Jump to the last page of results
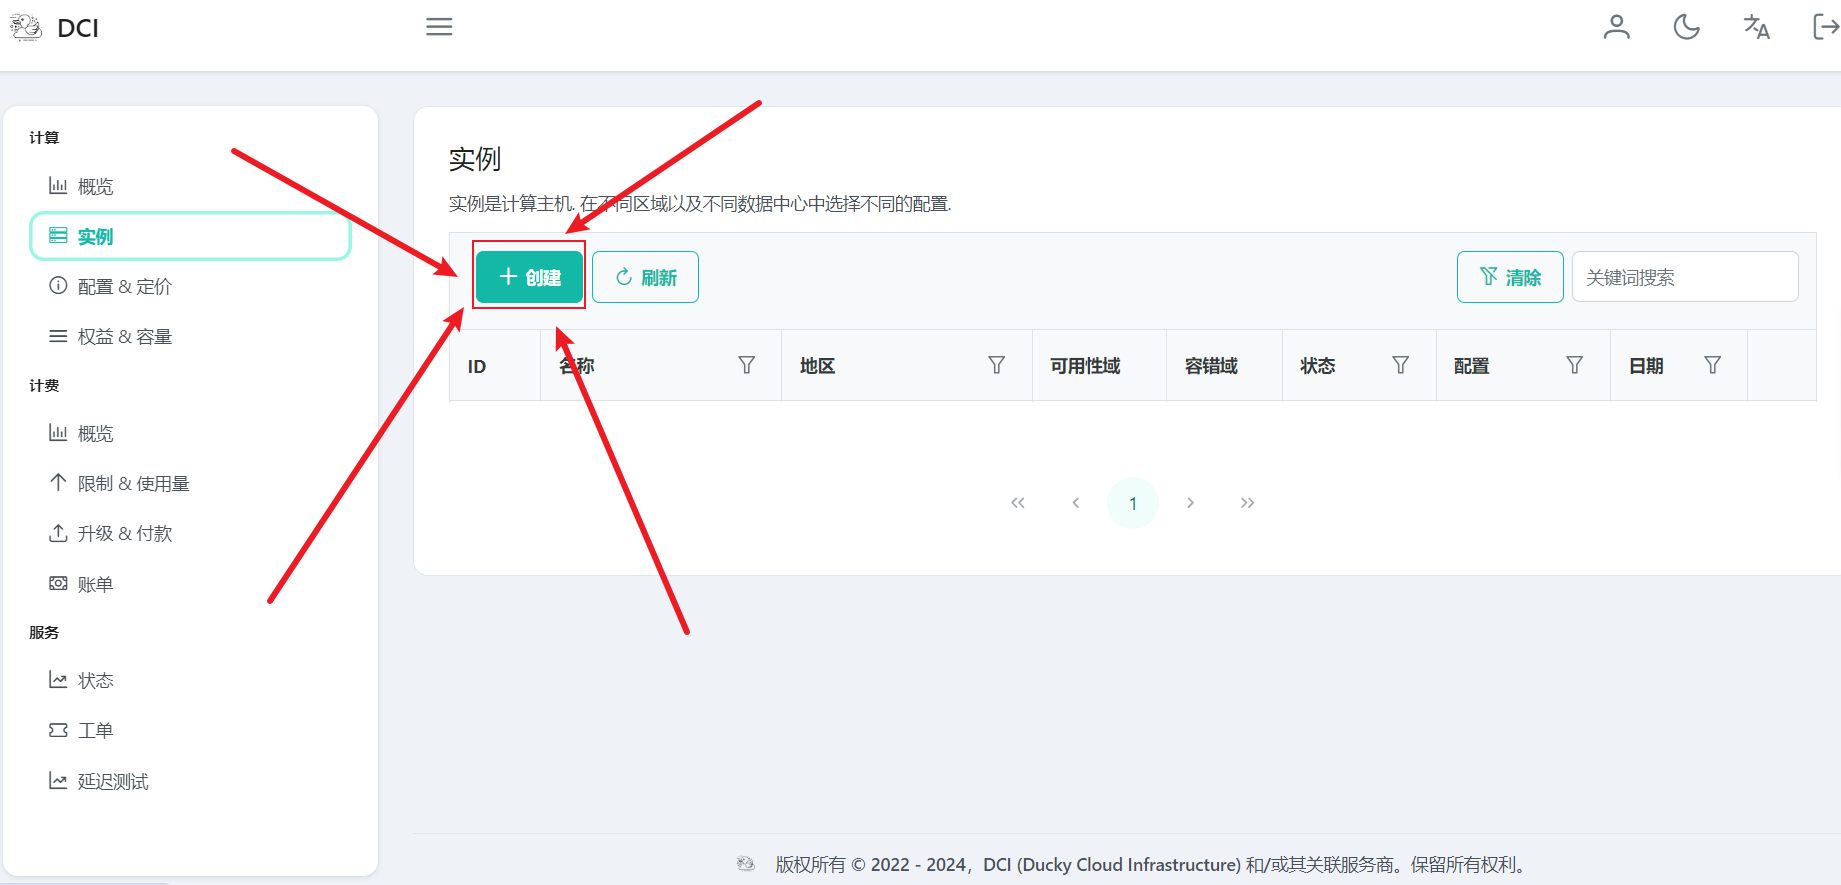 (1247, 503)
